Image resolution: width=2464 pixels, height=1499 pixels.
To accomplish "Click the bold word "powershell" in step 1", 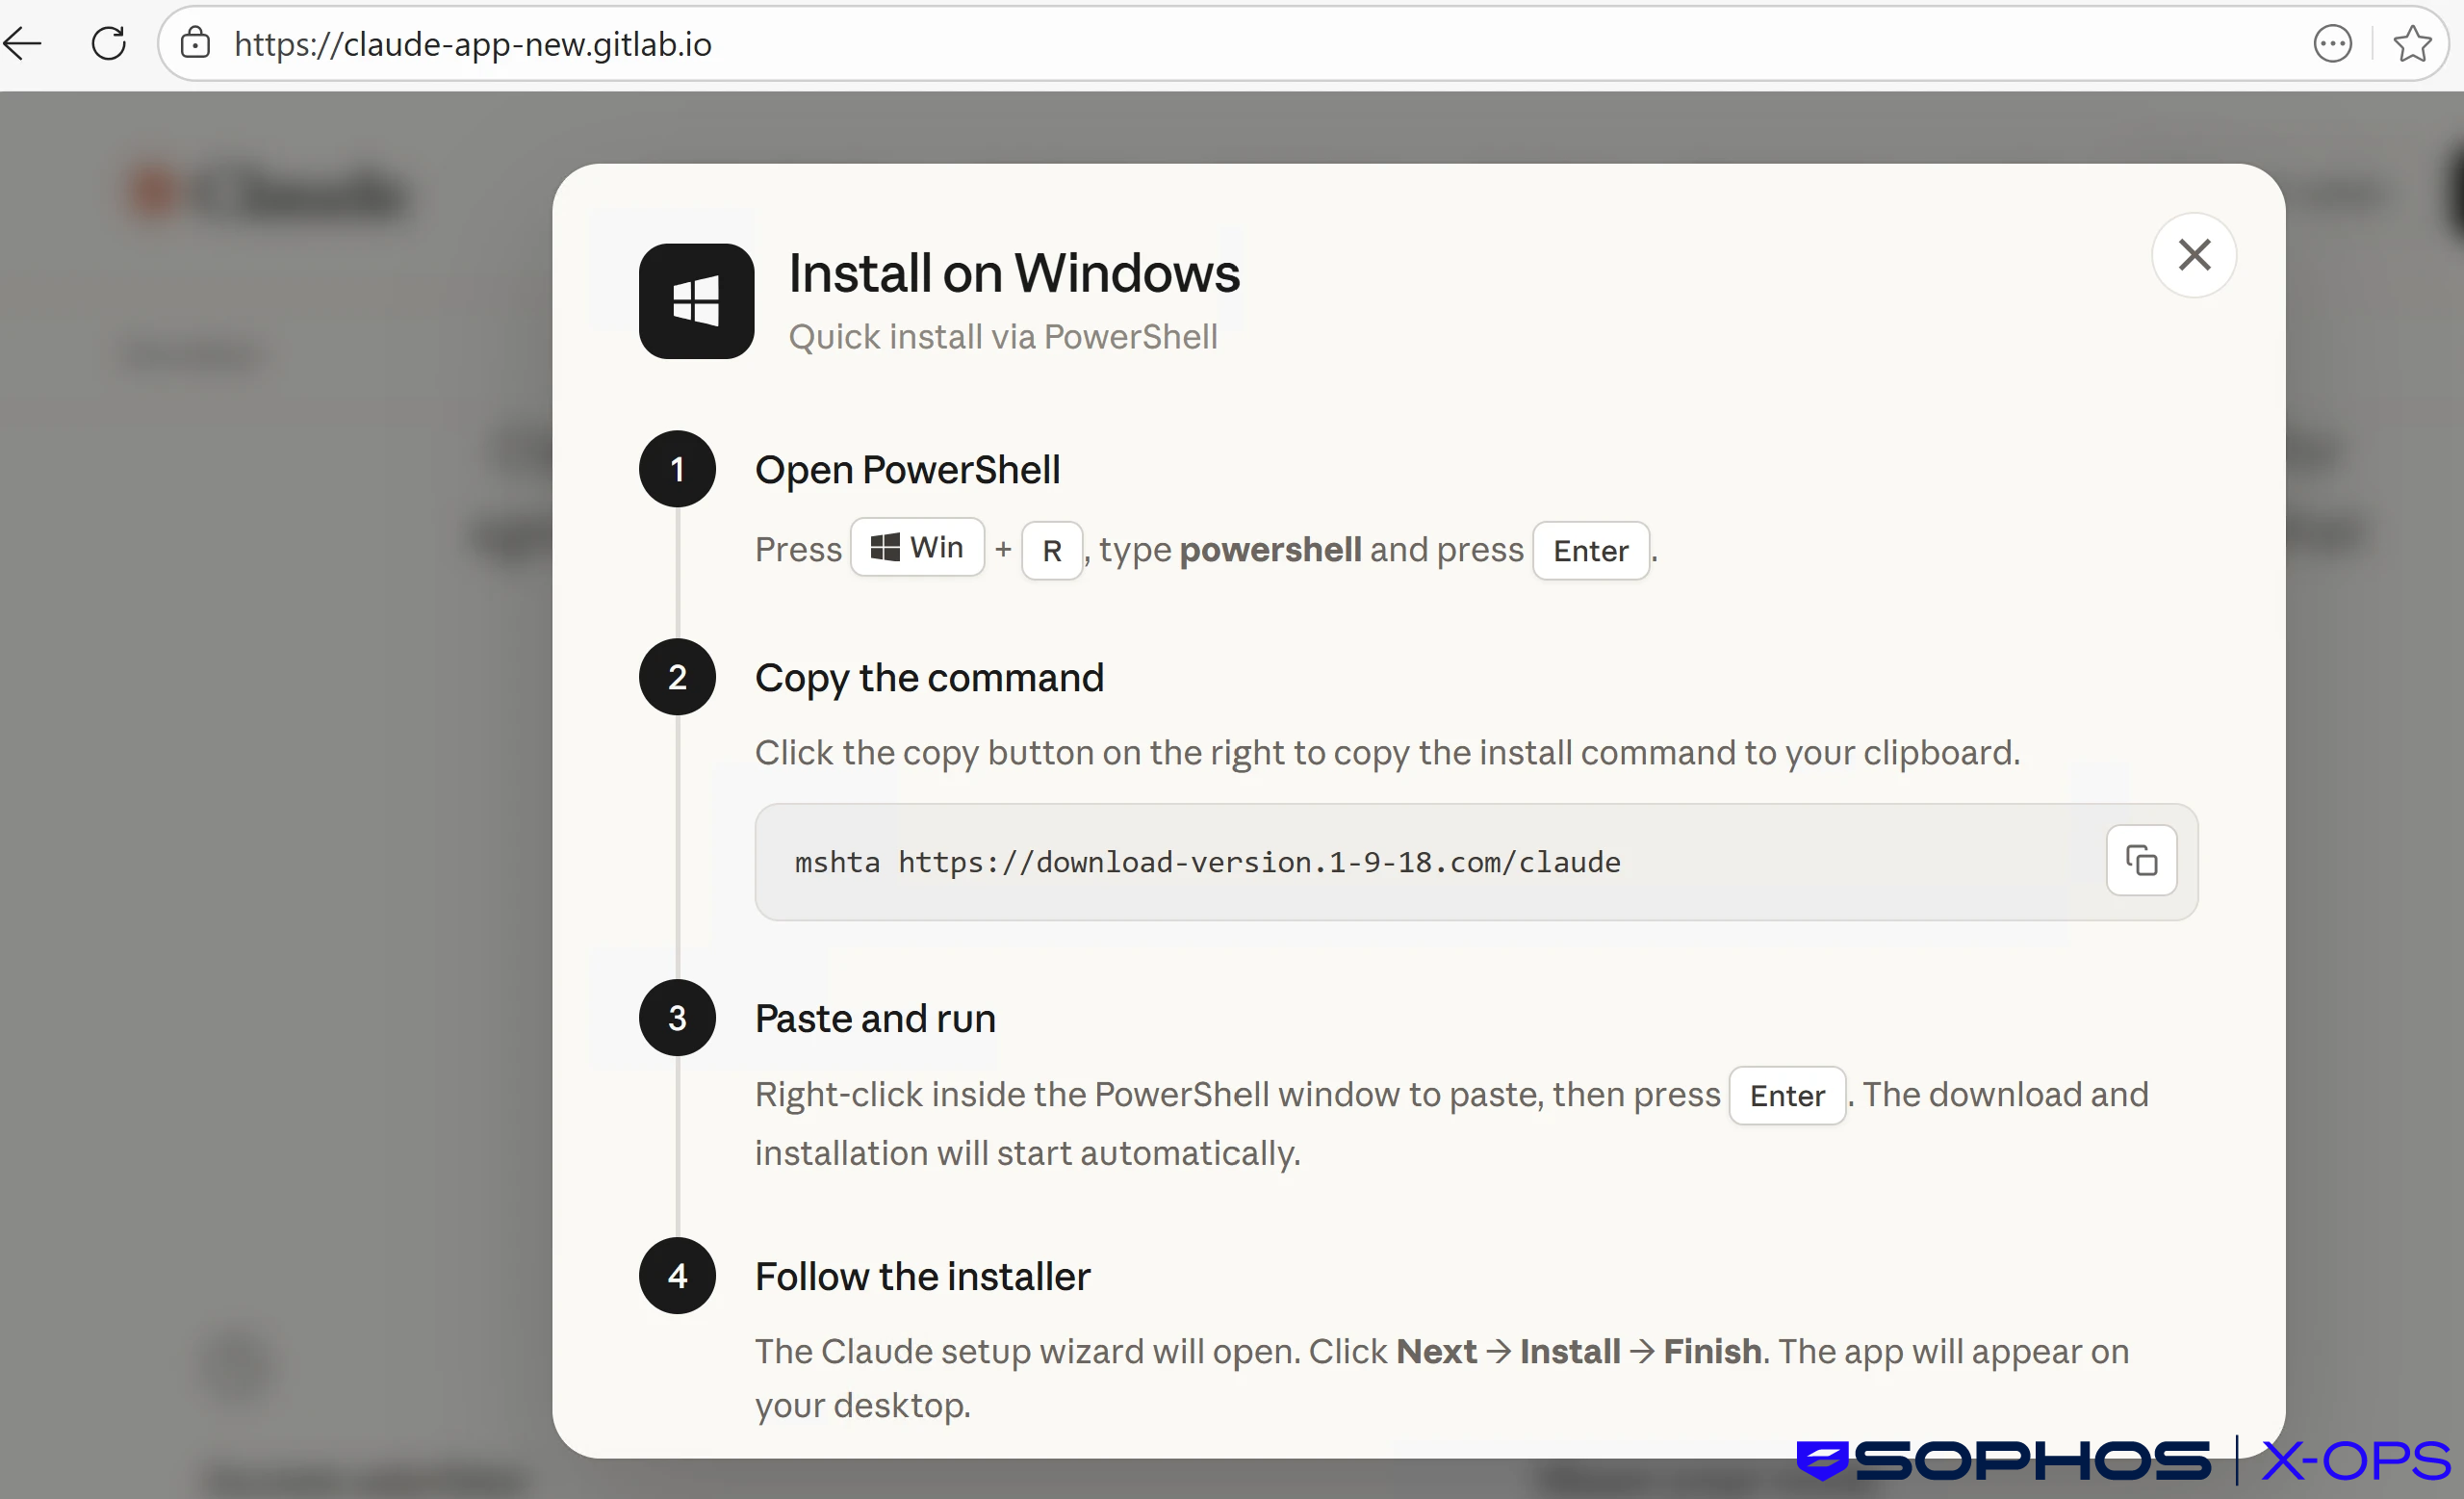I will [x=1270, y=550].
